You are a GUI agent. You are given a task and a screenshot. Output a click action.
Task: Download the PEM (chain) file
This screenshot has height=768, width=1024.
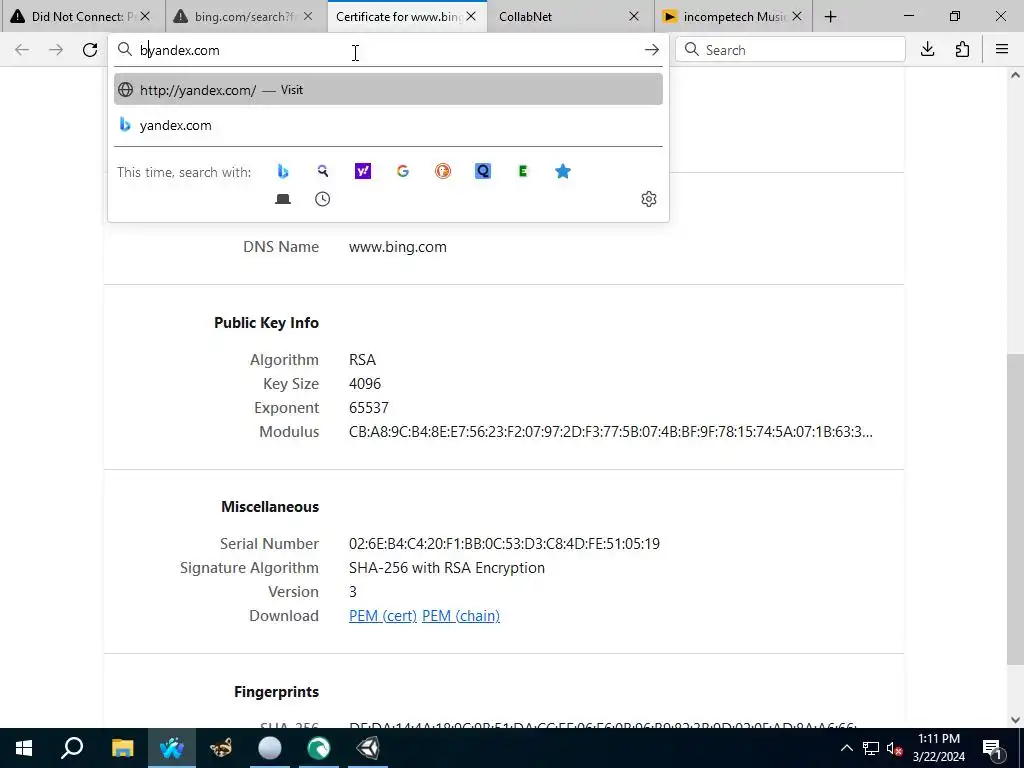point(461,616)
